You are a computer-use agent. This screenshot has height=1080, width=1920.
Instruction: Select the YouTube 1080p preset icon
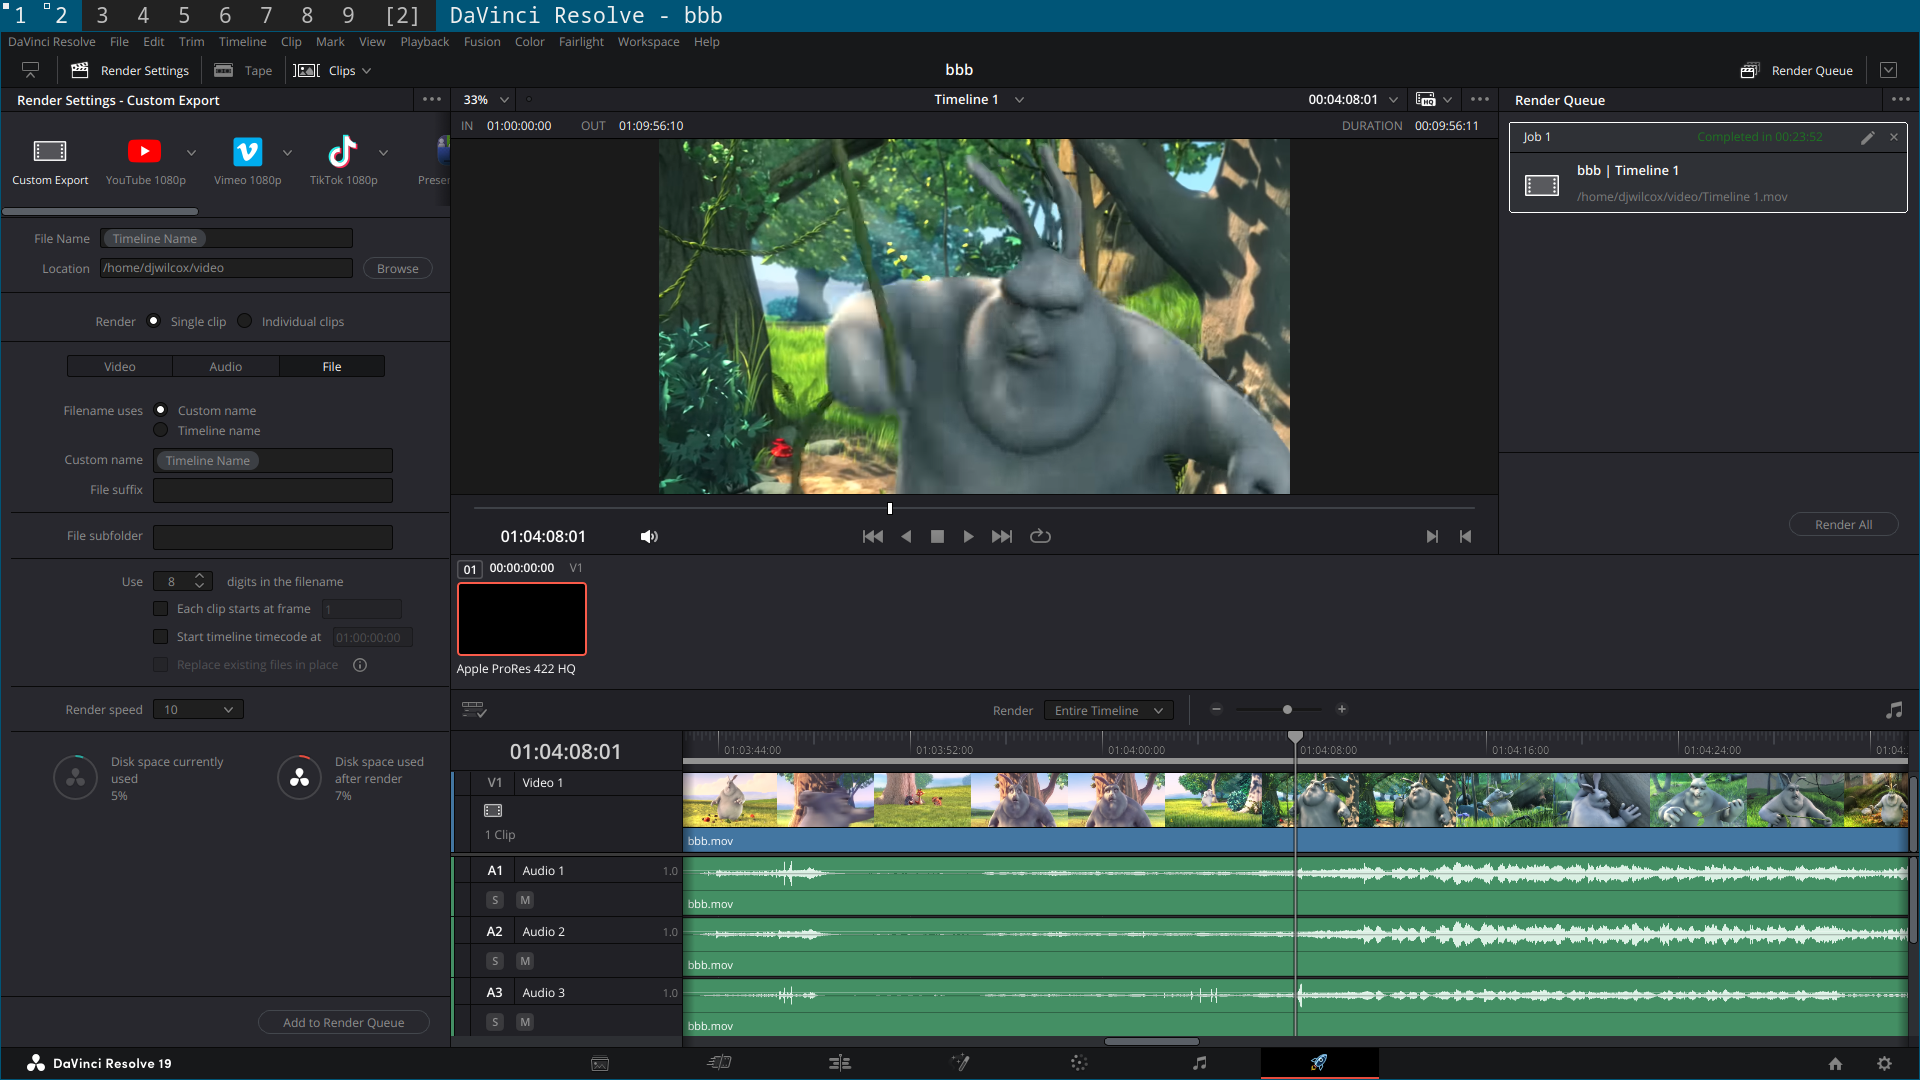144,151
